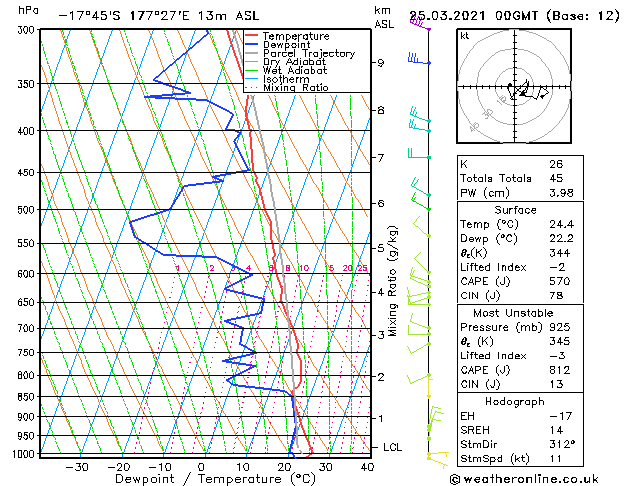The height and width of the screenshot is (486, 629).
Task: Click the Totals Totals value 45
Action: (x=556, y=178)
